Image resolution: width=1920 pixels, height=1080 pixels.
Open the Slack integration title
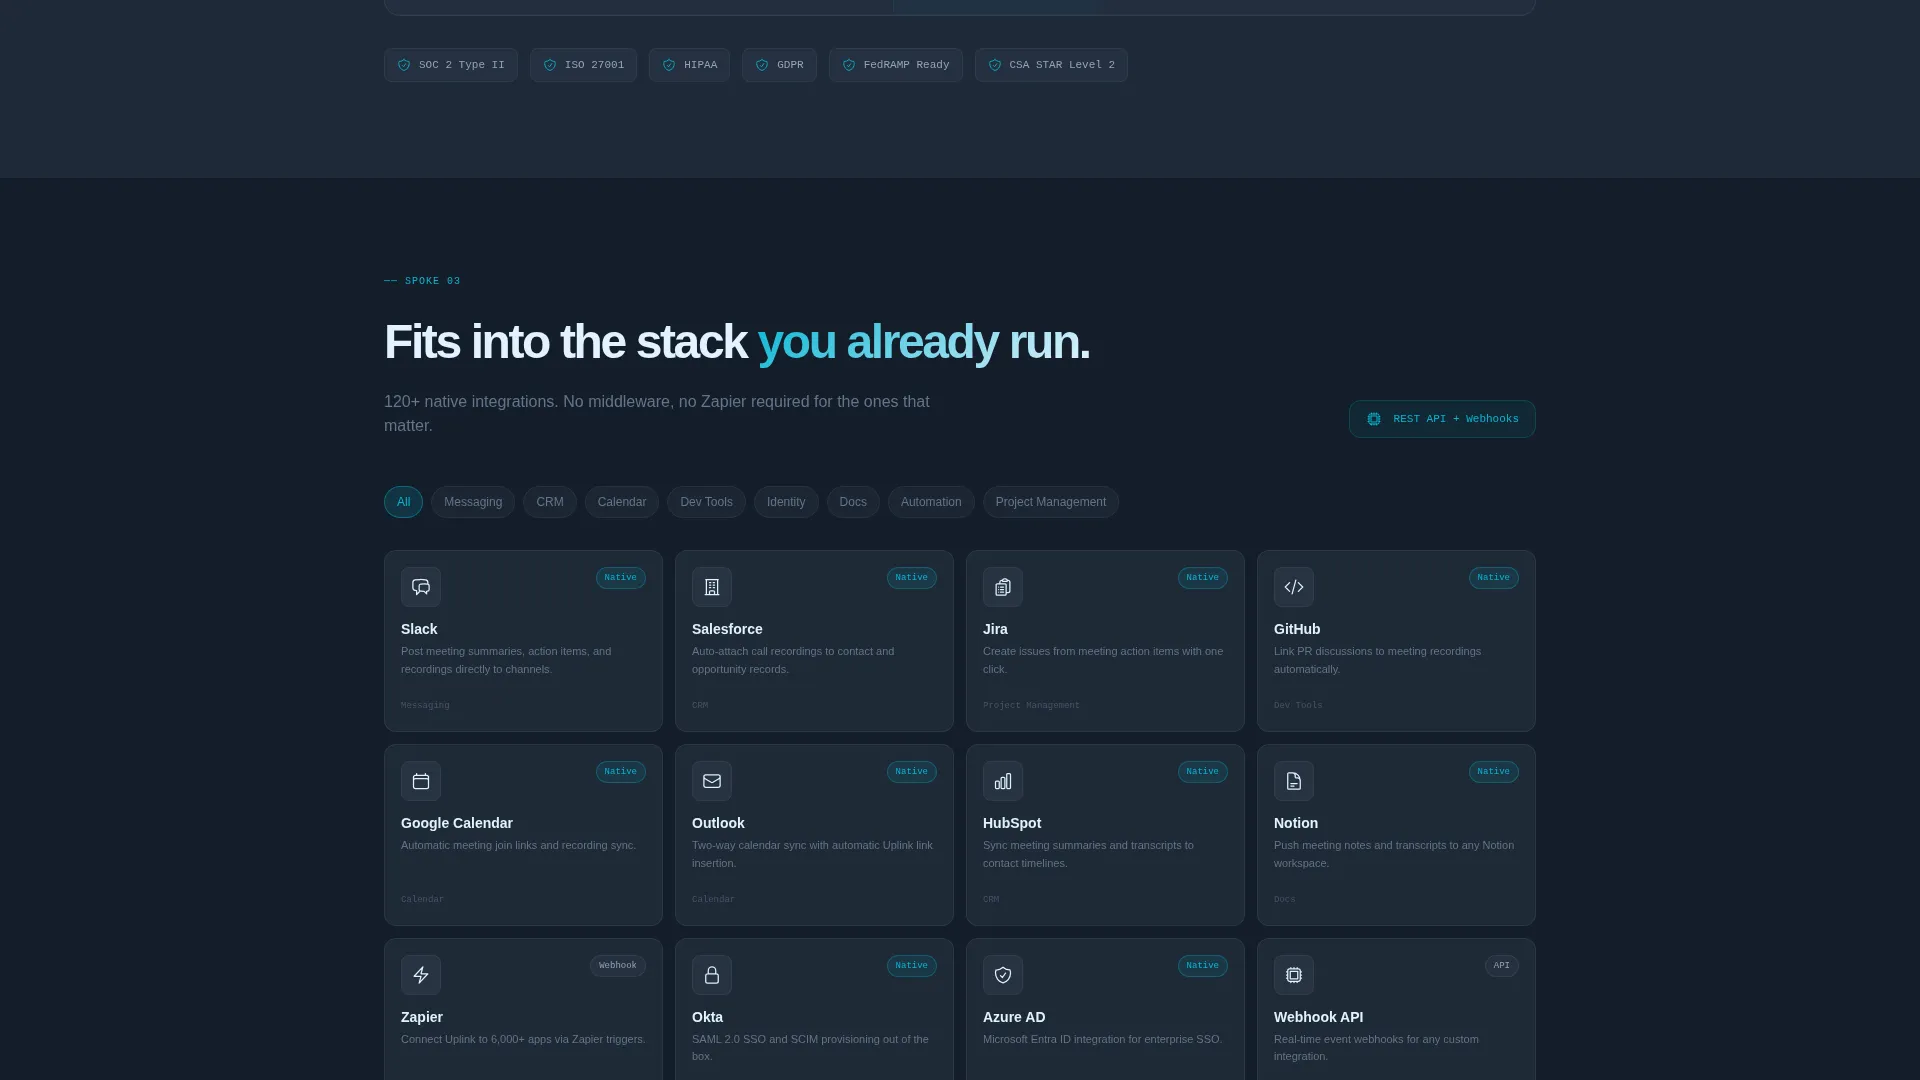click(x=419, y=629)
